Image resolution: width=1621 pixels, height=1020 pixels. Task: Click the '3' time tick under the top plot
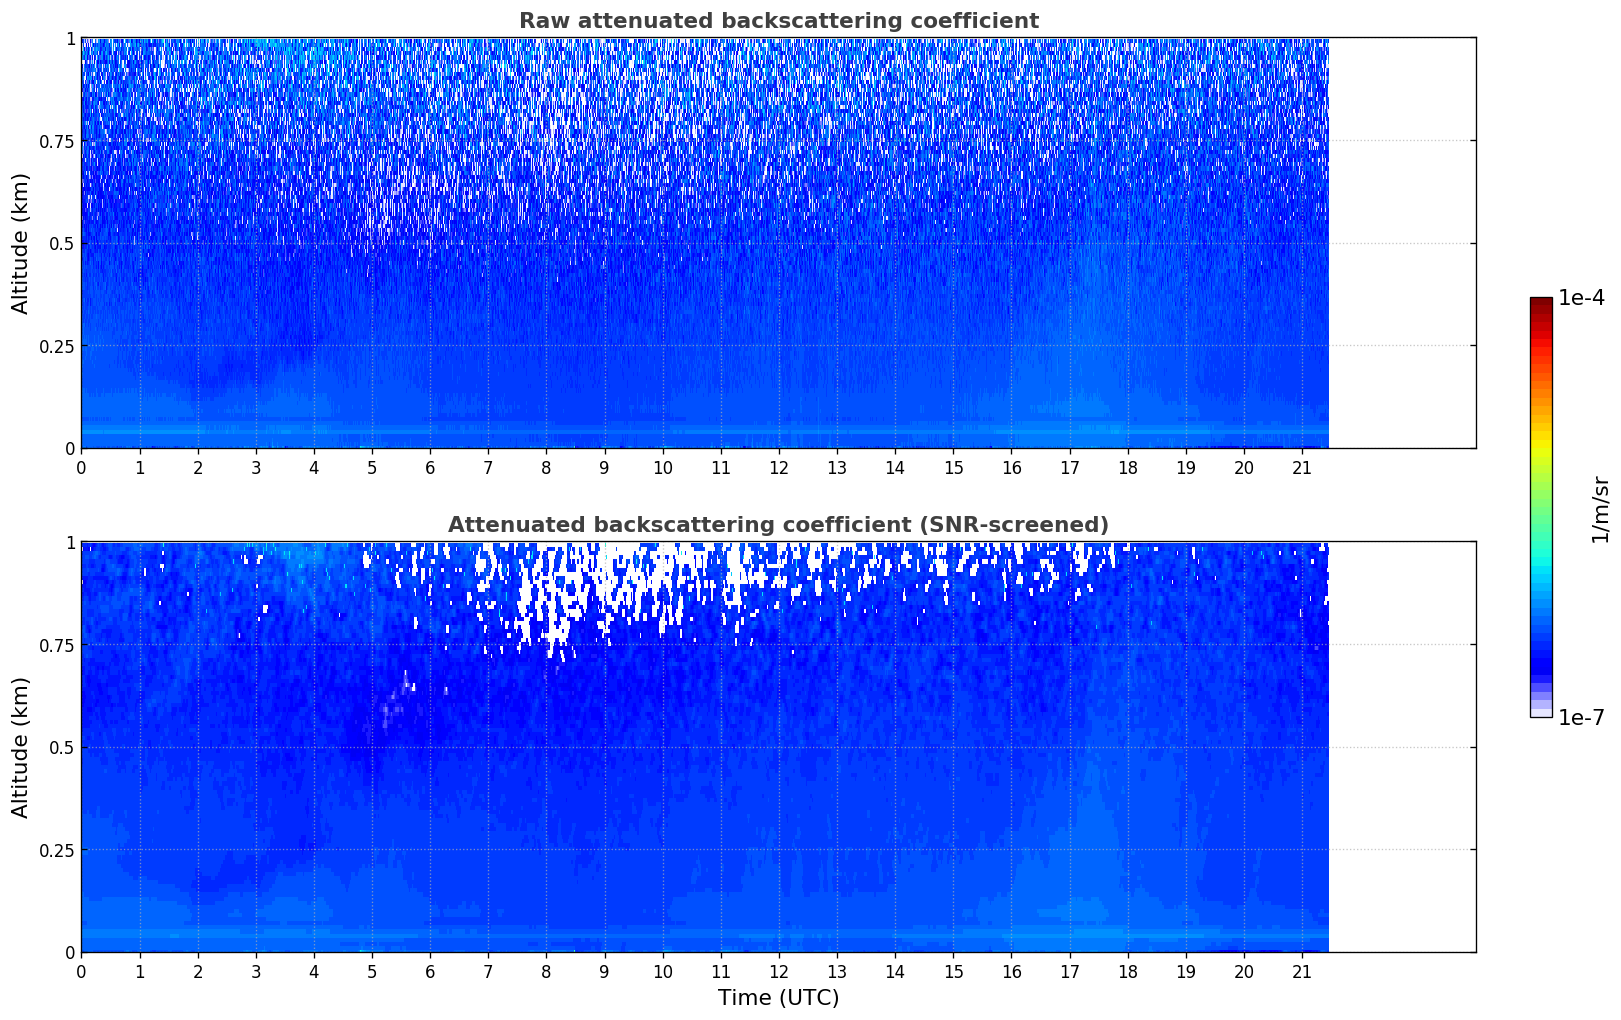coord(256,468)
